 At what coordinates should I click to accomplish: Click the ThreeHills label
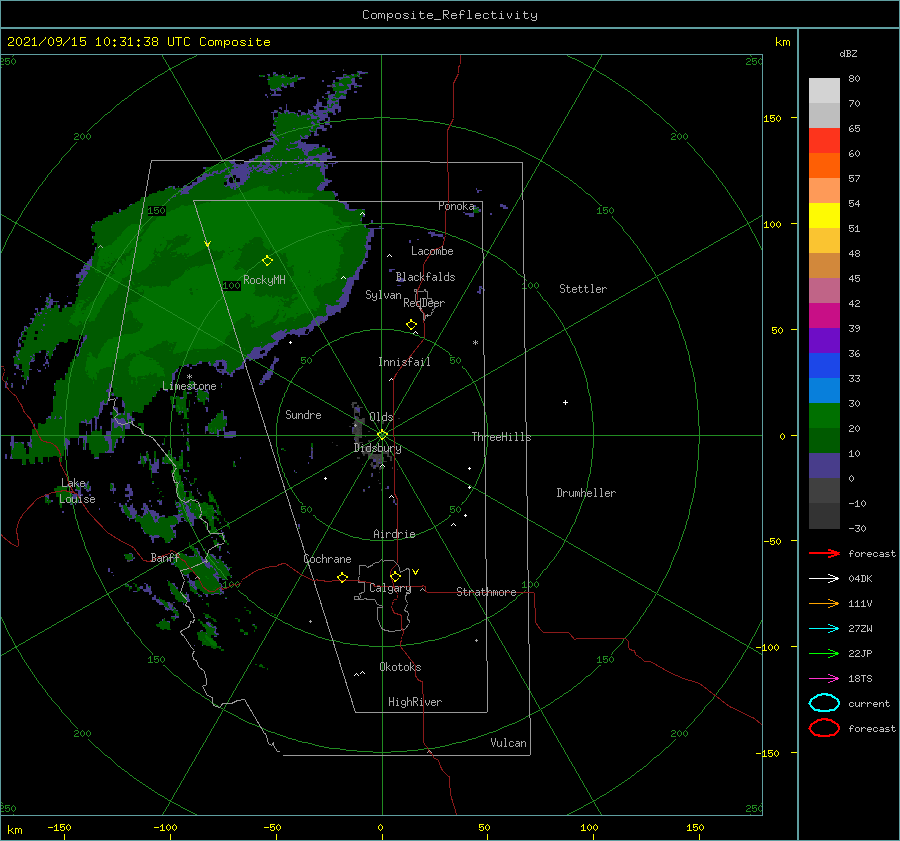pos(501,437)
